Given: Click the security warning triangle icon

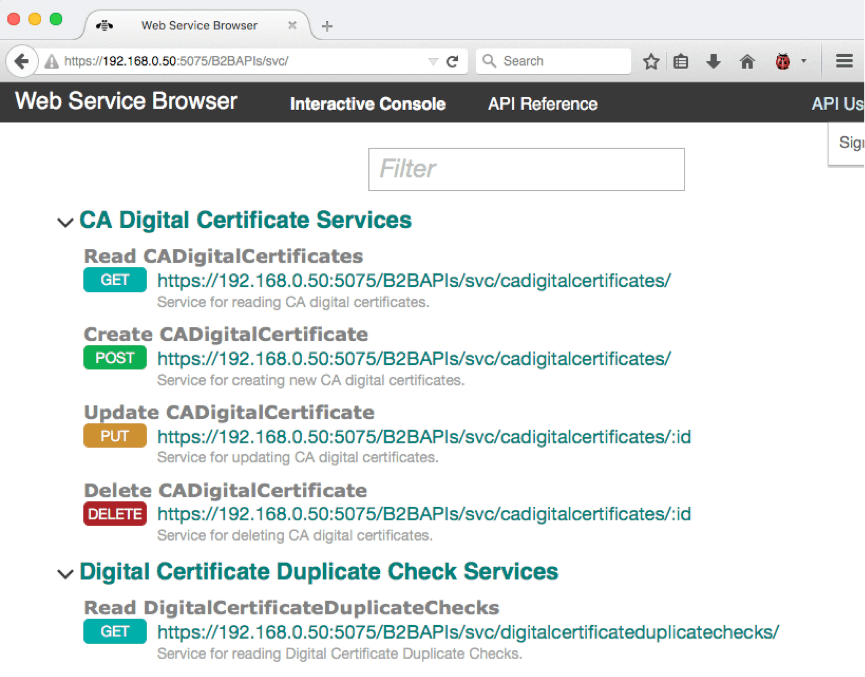Looking at the screenshot, I should [51, 61].
